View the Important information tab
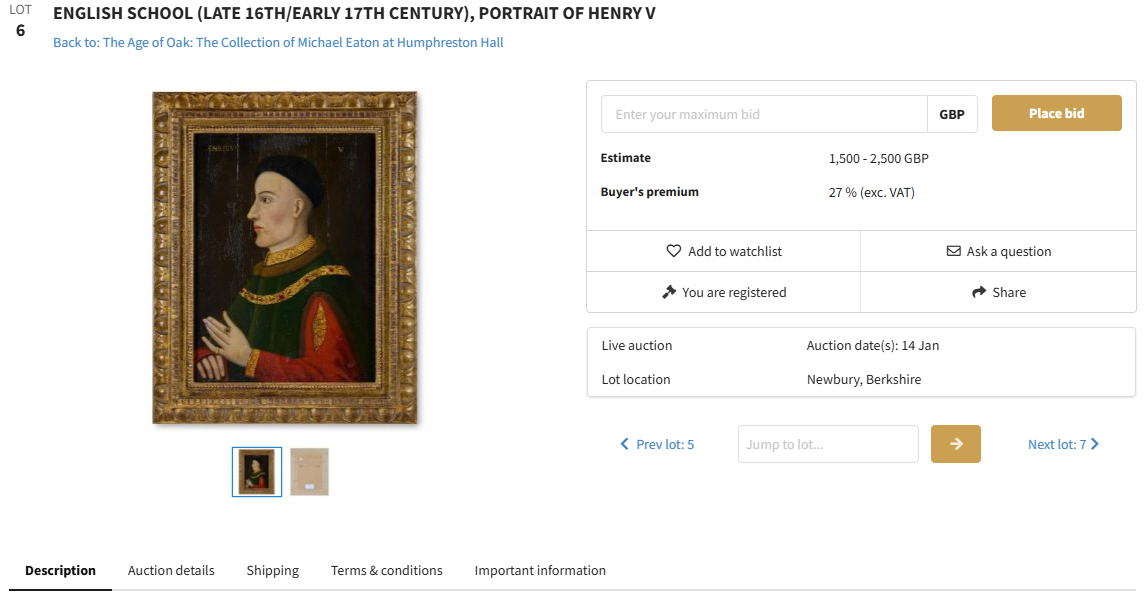 coord(540,570)
